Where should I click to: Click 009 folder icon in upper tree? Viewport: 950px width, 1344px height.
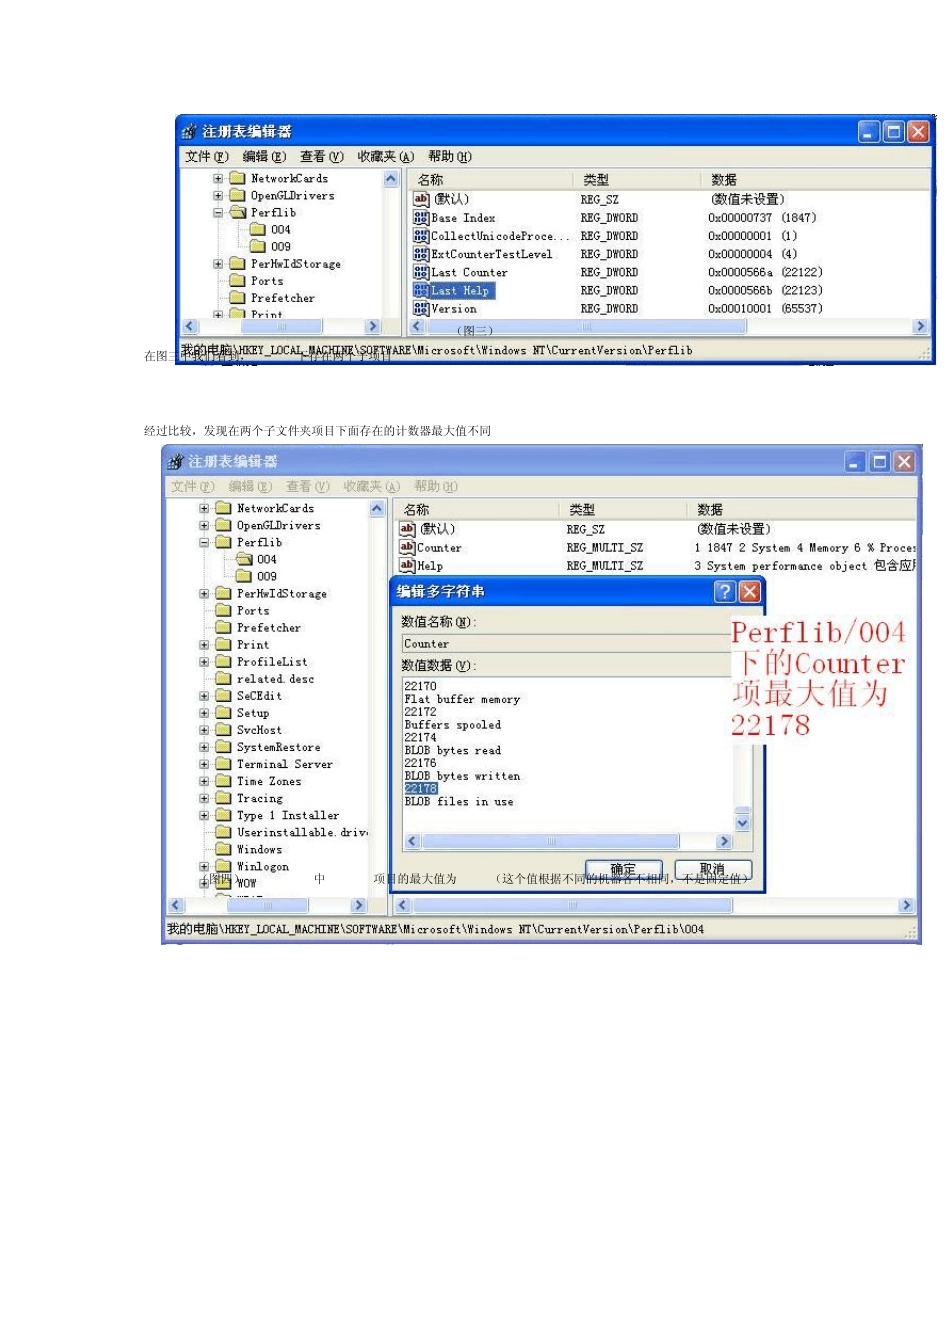click(x=257, y=247)
